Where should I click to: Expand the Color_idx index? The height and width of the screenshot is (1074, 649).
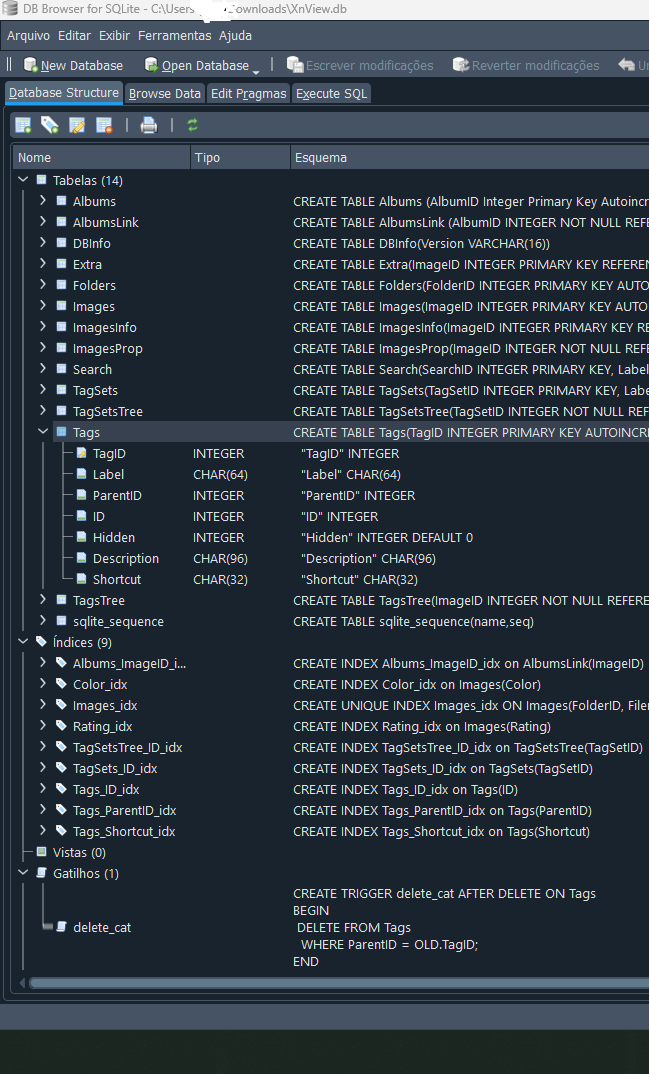(x=43, y=684)
